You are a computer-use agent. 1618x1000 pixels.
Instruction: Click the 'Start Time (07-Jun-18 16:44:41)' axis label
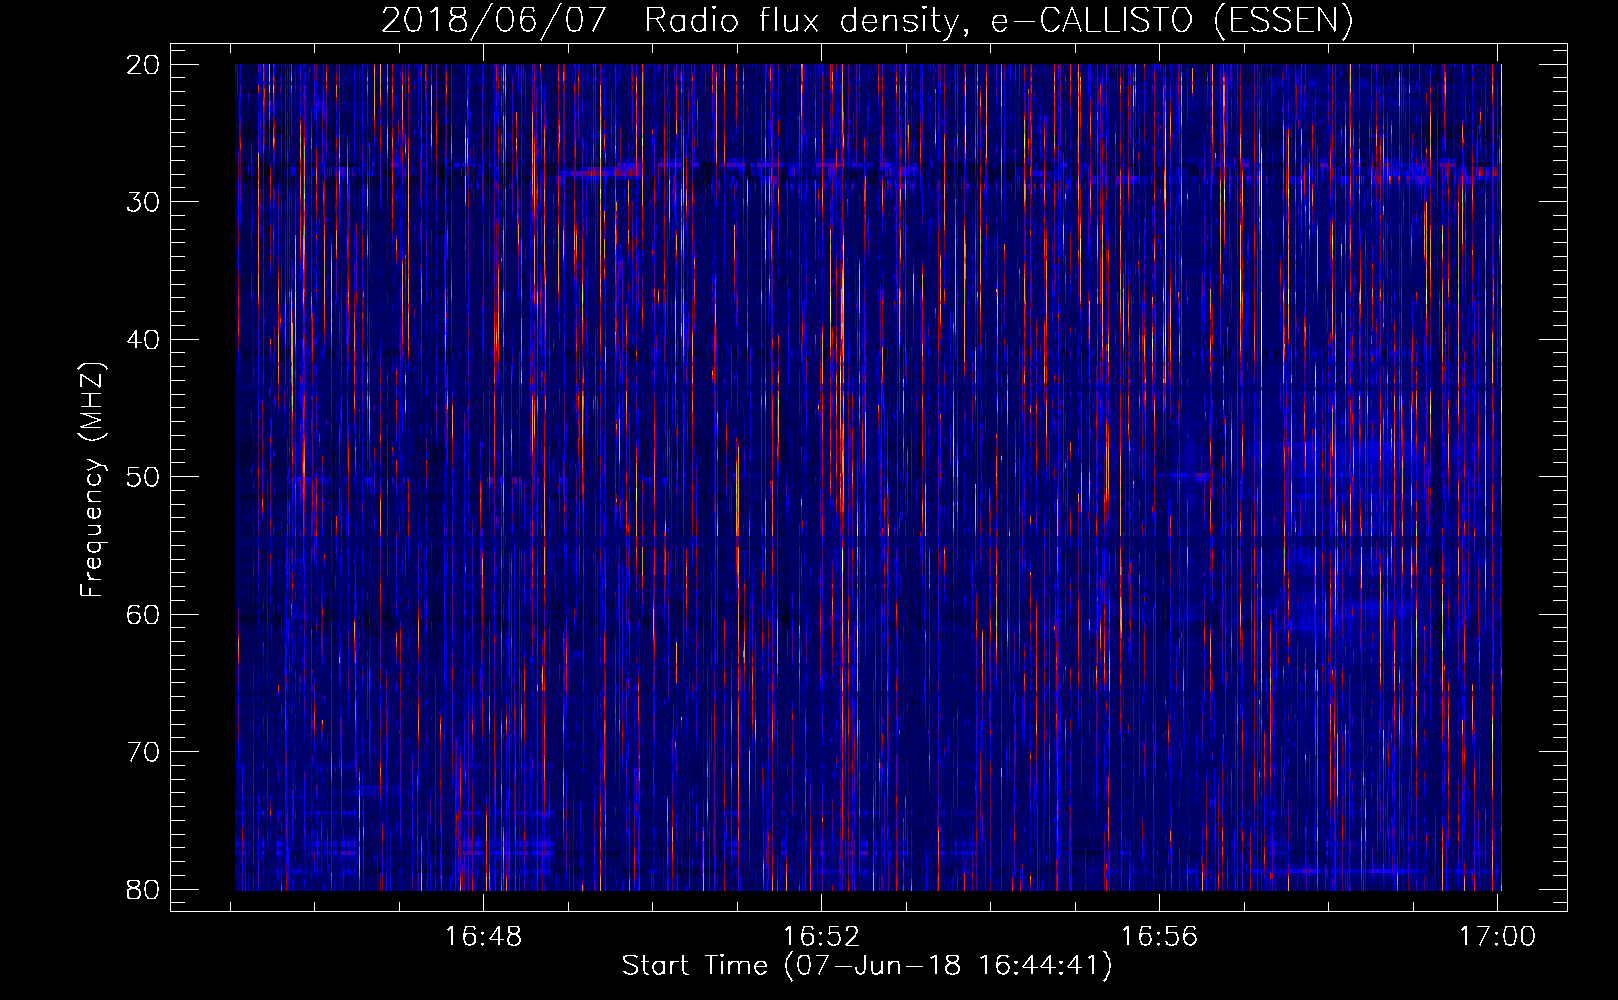pos(867,966)
